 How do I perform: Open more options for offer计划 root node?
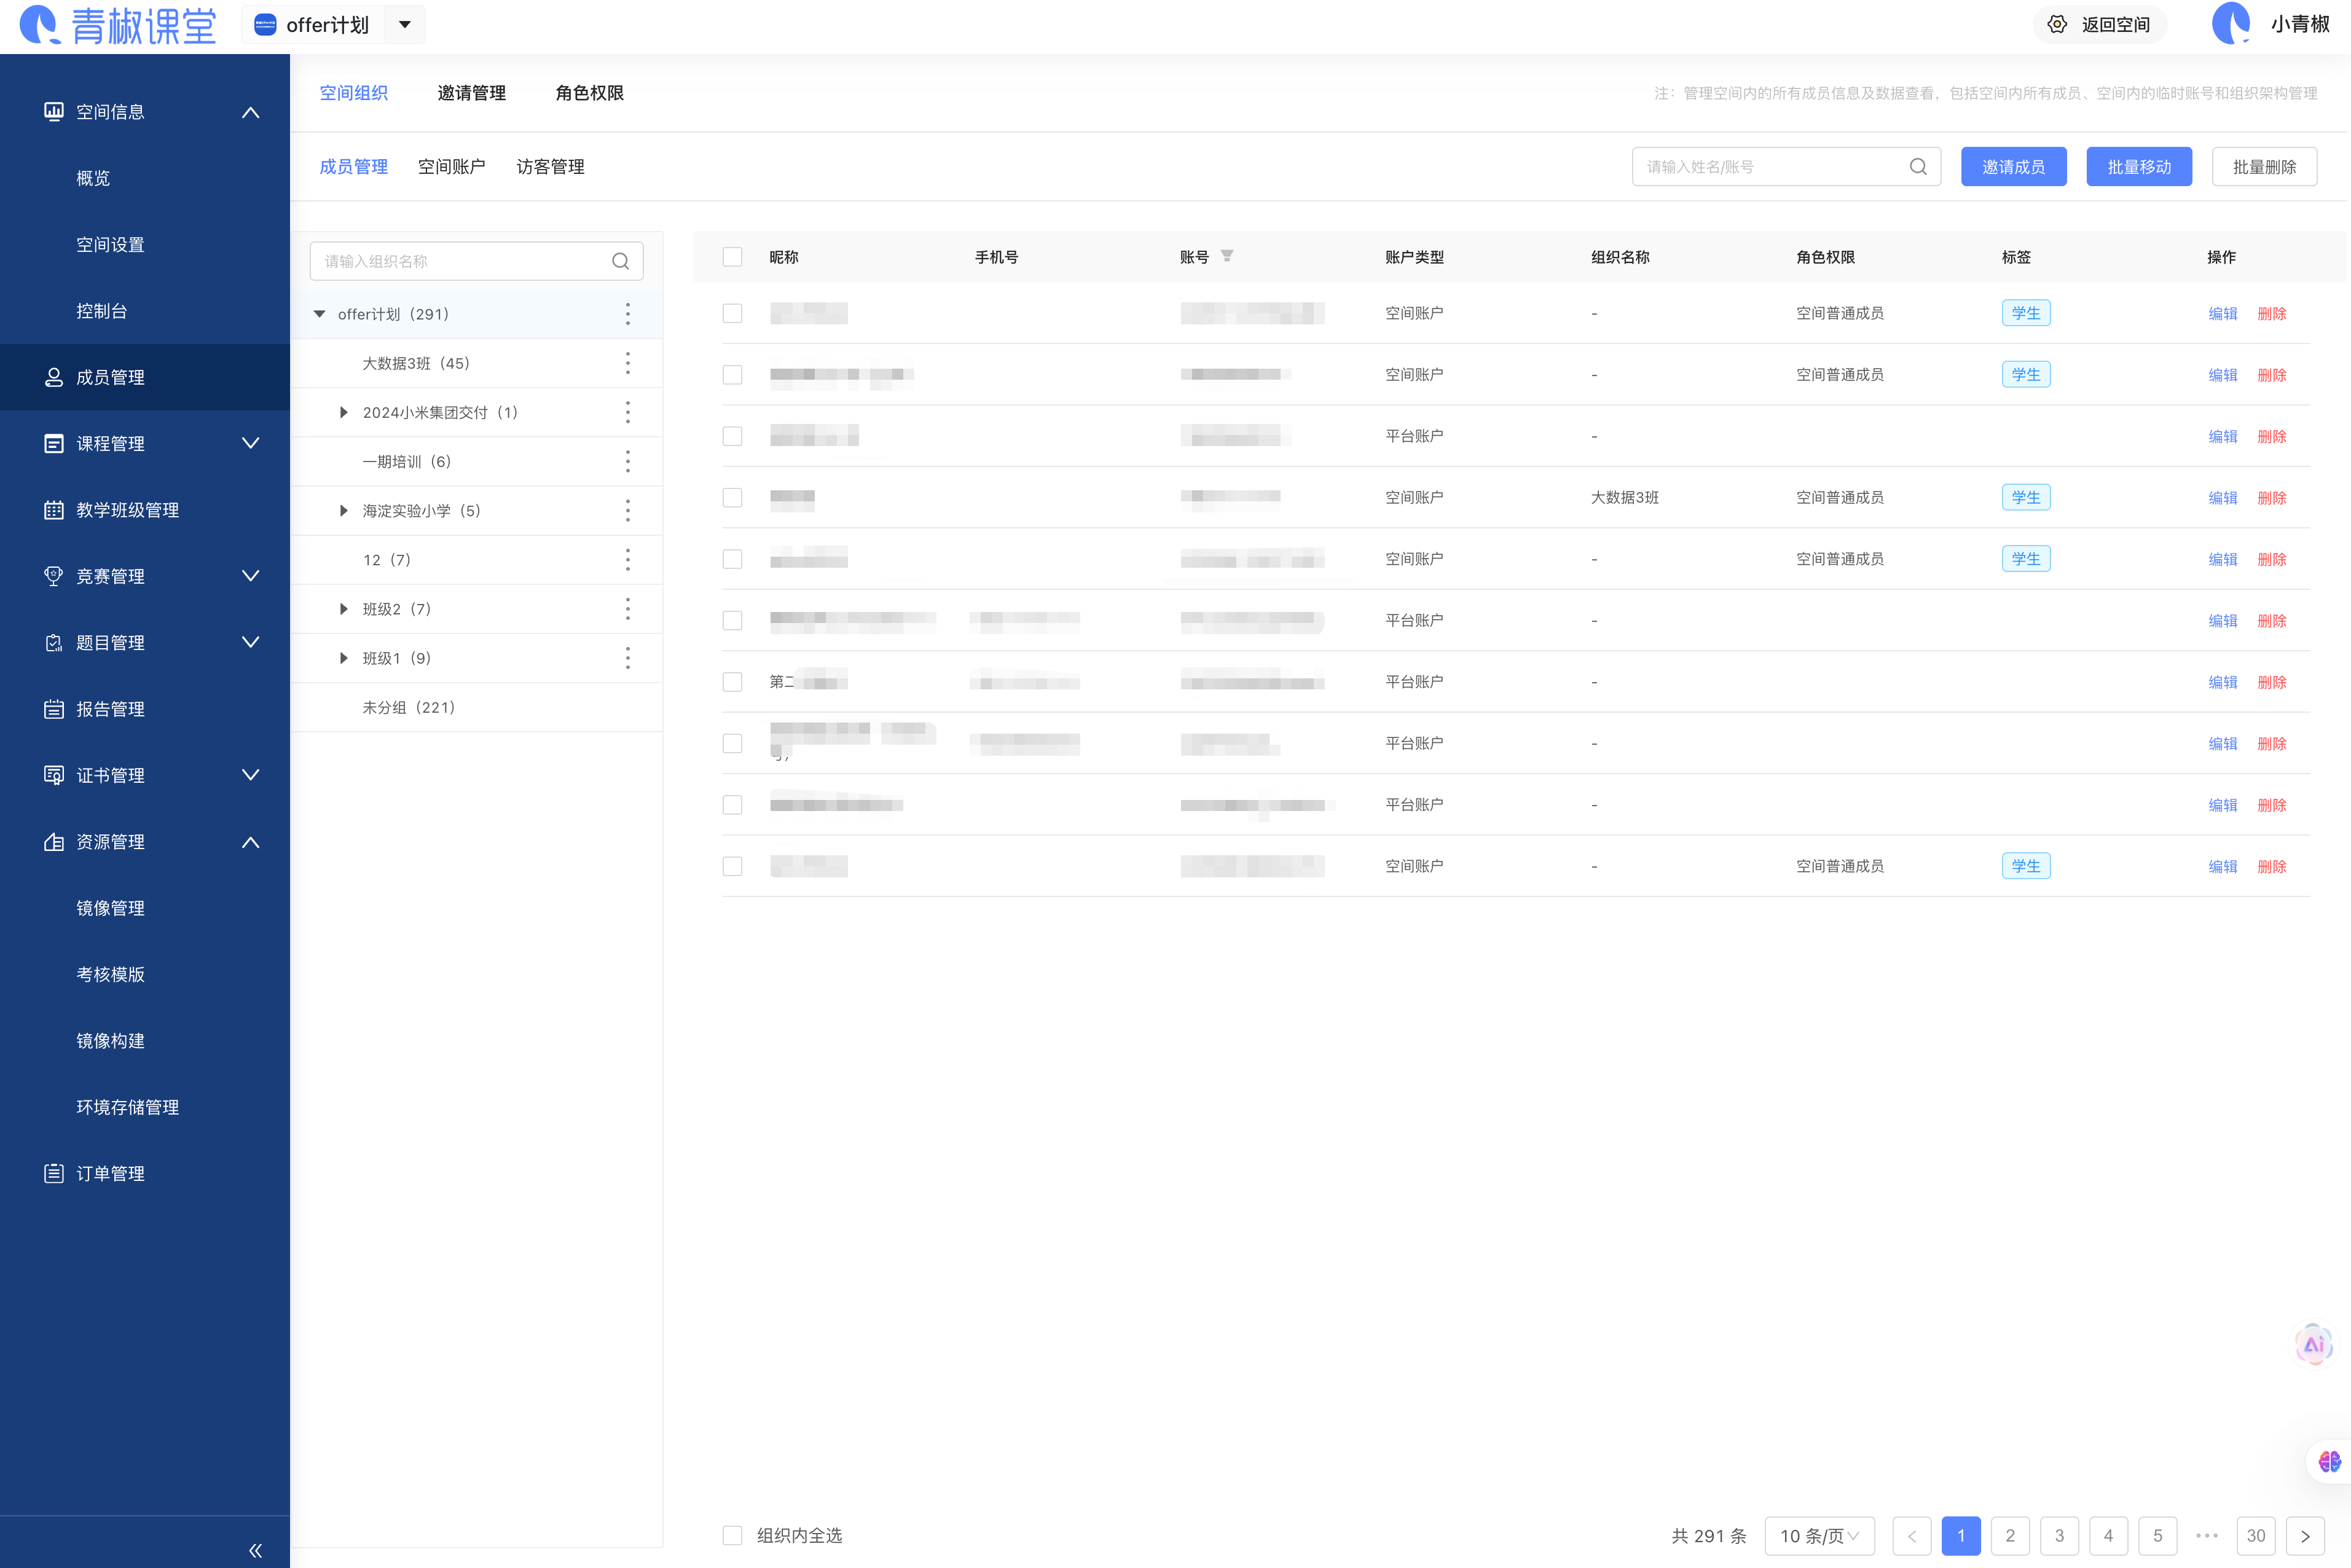pos(627,314)
